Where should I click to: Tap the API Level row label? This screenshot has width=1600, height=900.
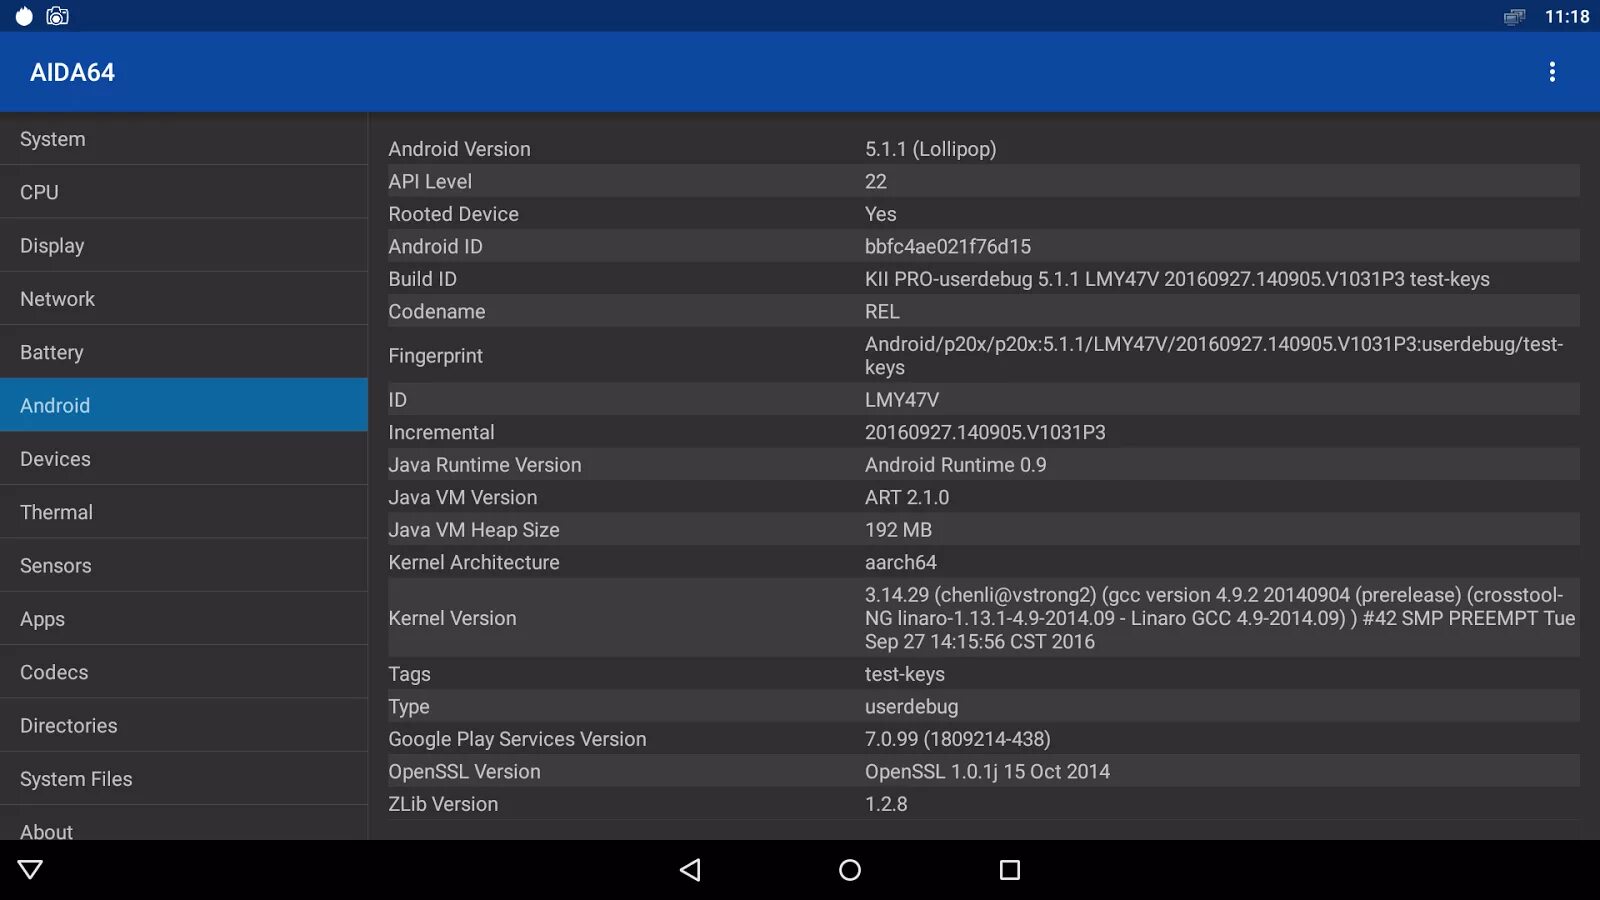pyautogui.click(x=430, y=181)
